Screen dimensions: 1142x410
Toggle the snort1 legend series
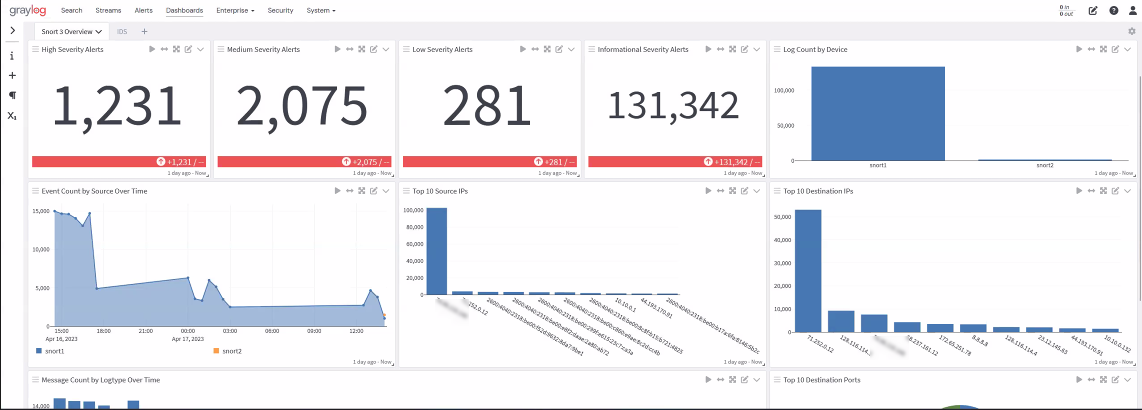click(50, 351)
